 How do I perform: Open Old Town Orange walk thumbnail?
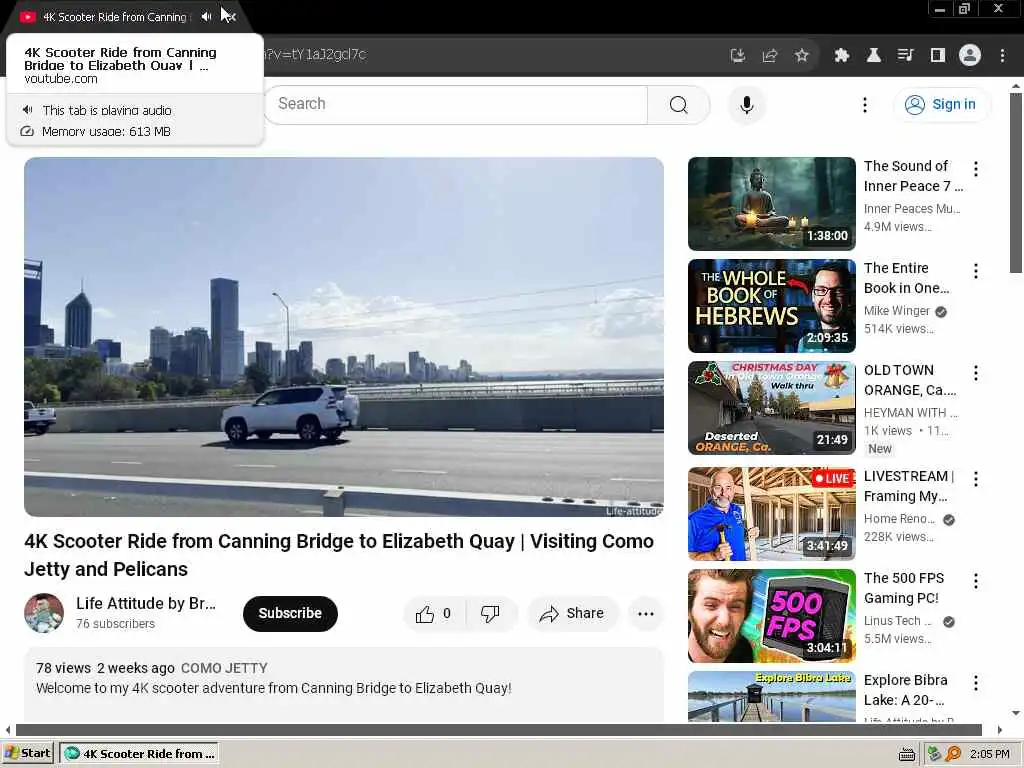771,408
